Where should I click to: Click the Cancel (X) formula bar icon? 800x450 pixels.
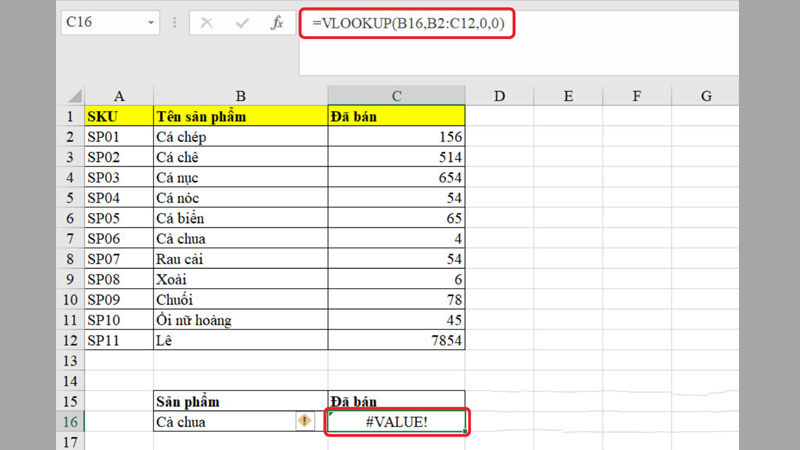(x=207, y=23)
